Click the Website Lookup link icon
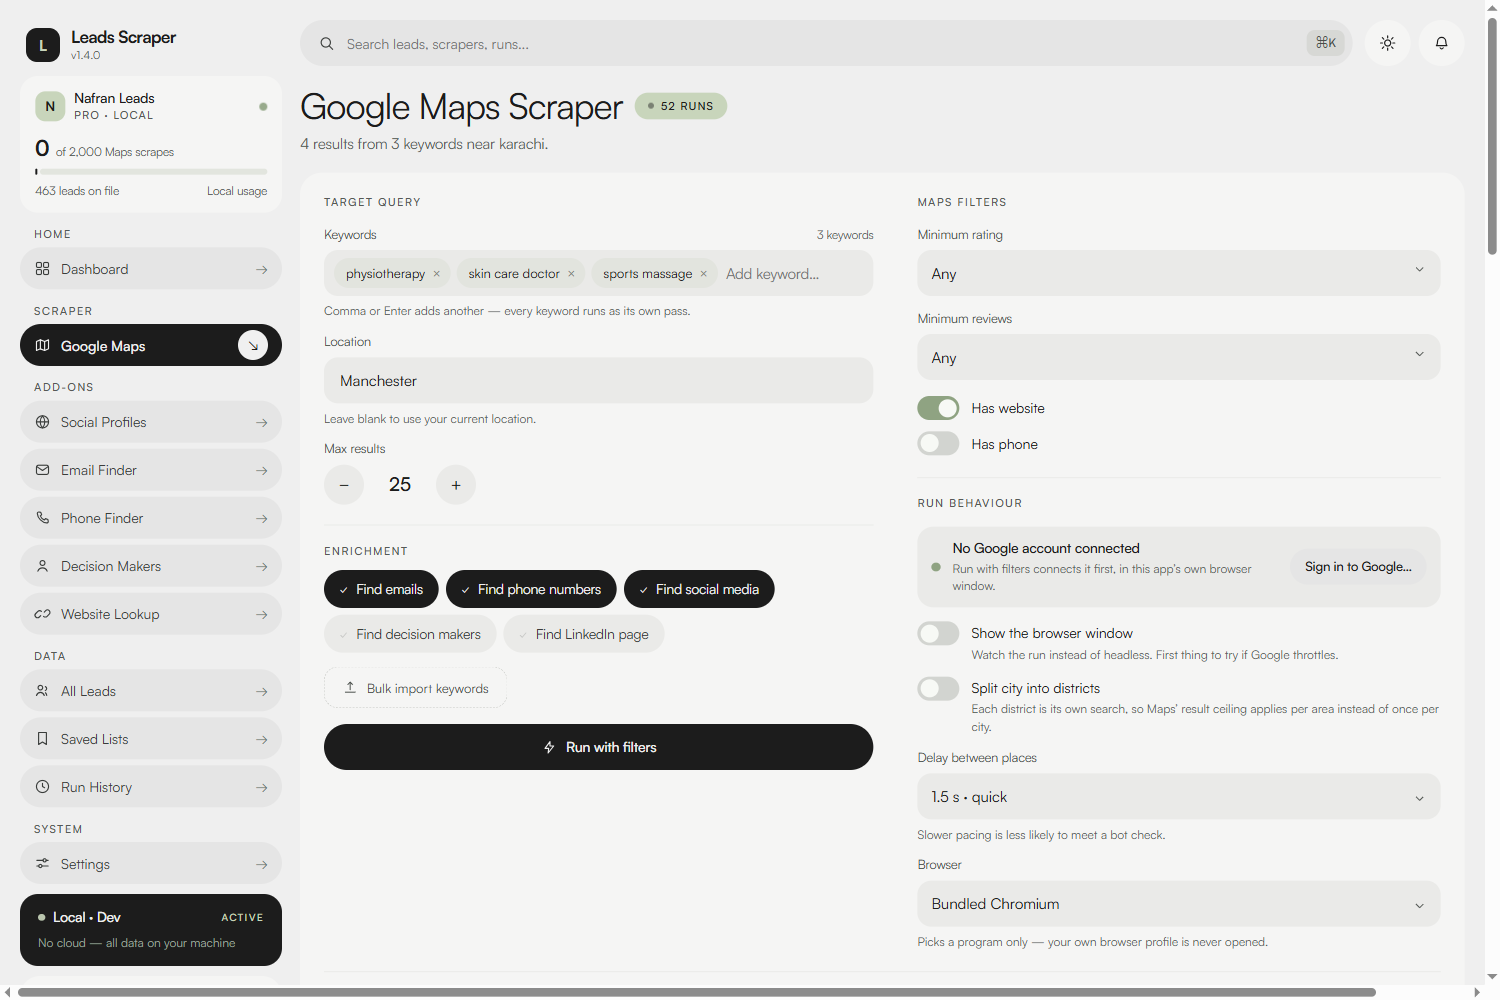The width and height of the screenshot is (1500, 1000). 42,614
